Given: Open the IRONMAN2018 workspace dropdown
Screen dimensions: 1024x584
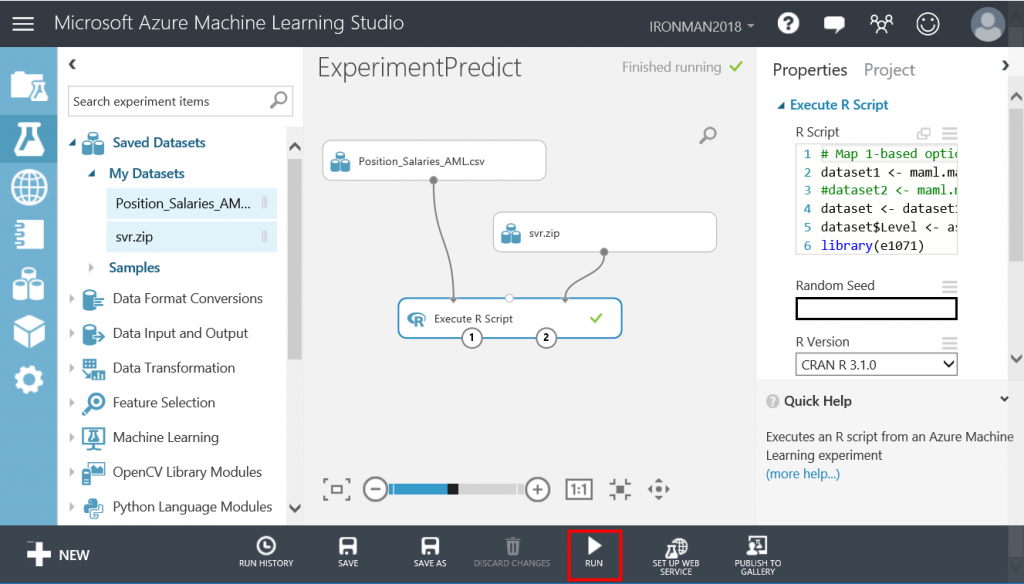Looking at the screenshot, I should point(701,27).
